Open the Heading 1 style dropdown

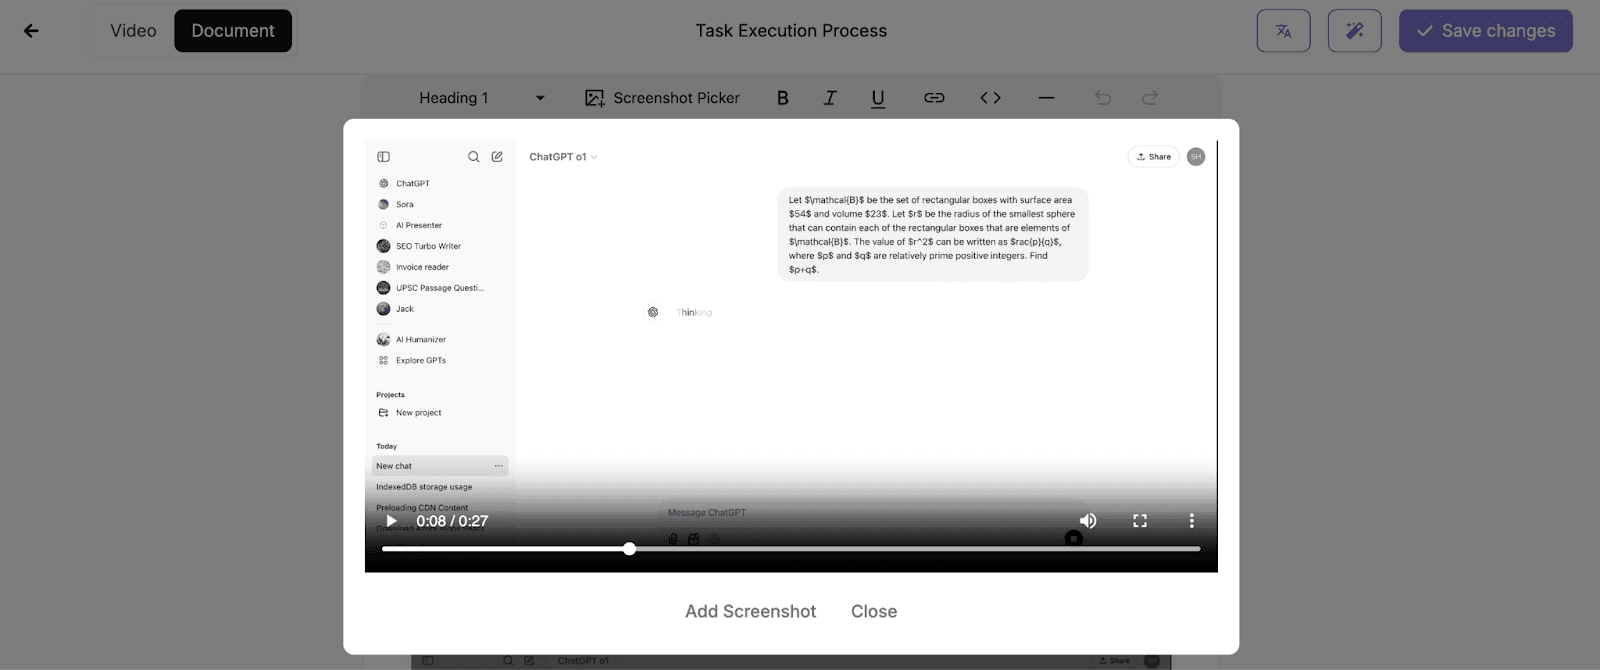pyautogui.click(x=482, y=98)
